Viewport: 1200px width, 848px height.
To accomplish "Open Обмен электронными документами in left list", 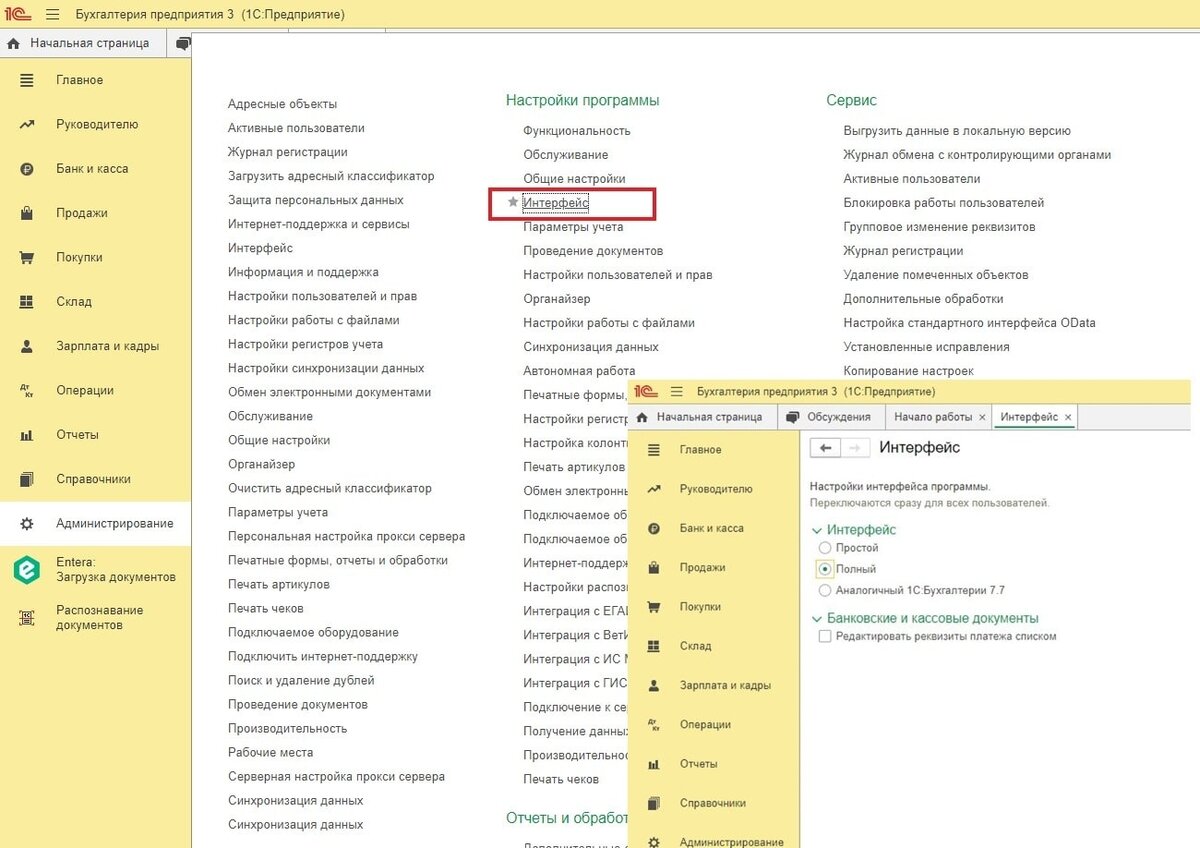I will (330, 392).
